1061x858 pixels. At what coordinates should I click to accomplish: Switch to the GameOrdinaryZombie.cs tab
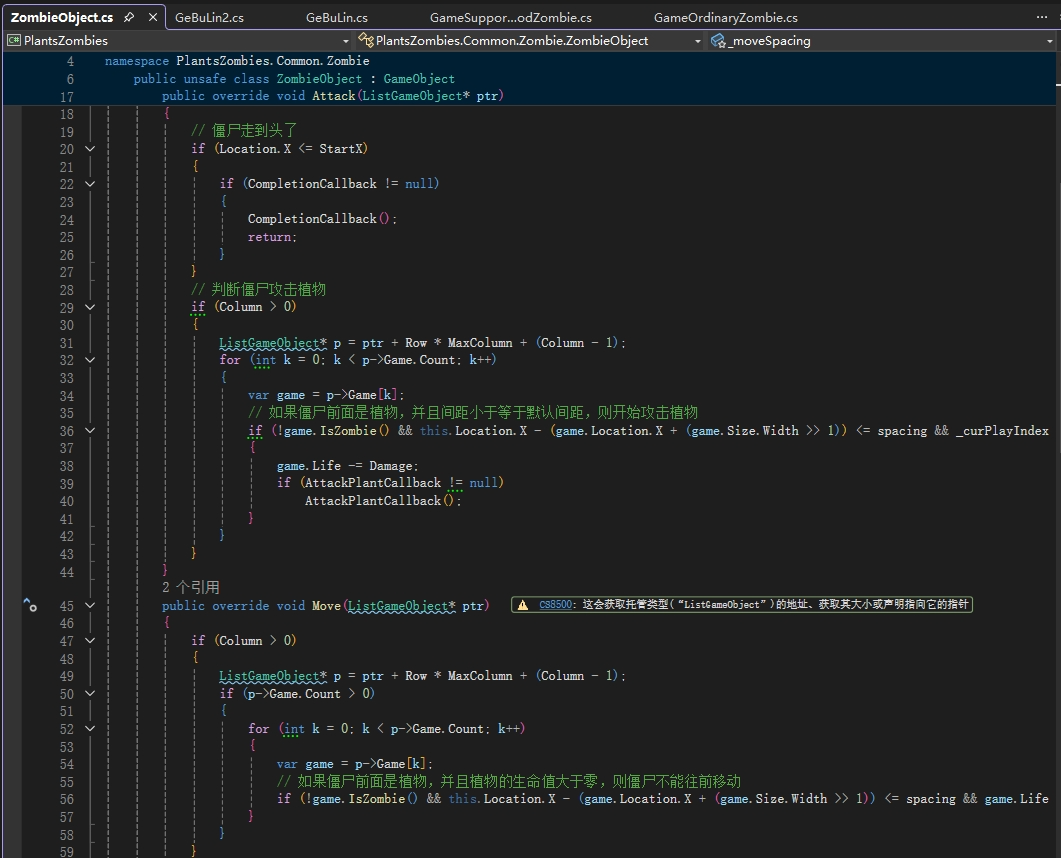coord(725,18)
